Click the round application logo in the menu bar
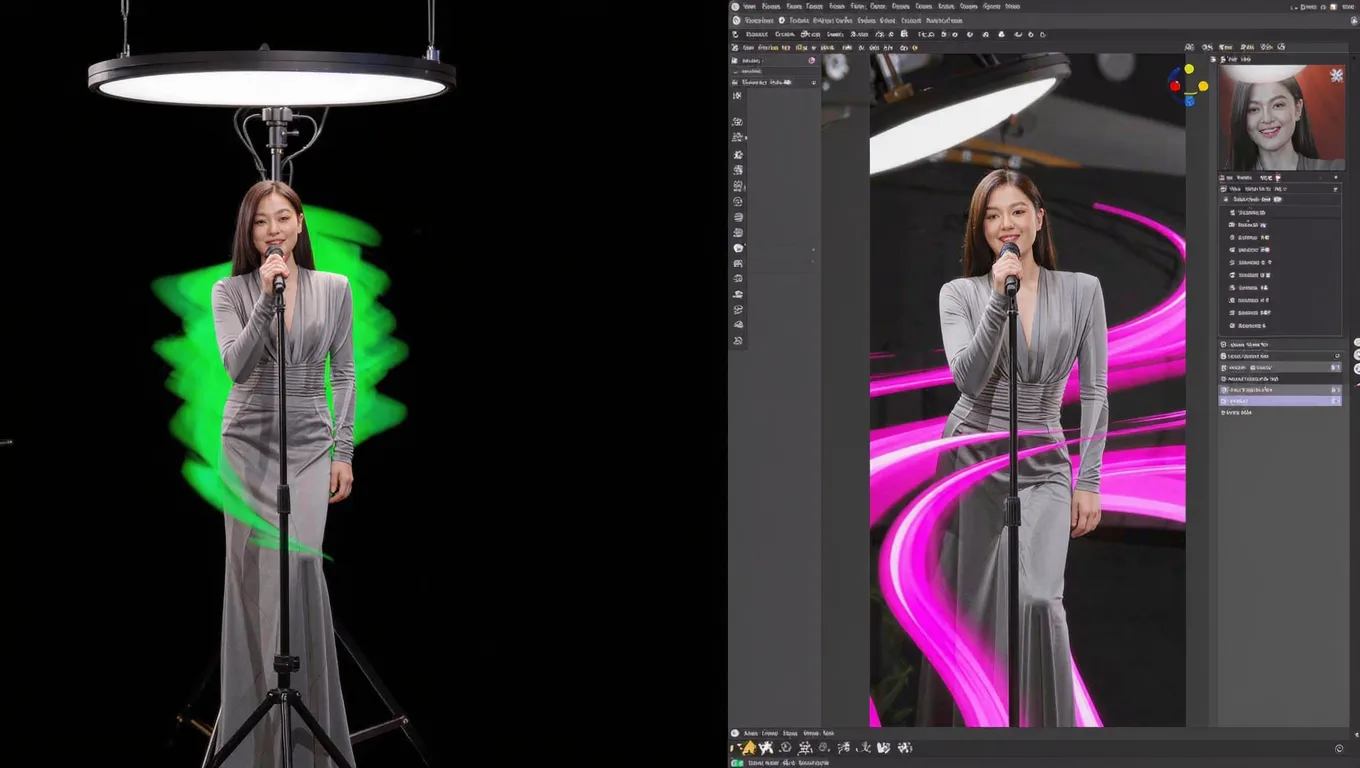The image size is (1360, 768). [735, 6]
